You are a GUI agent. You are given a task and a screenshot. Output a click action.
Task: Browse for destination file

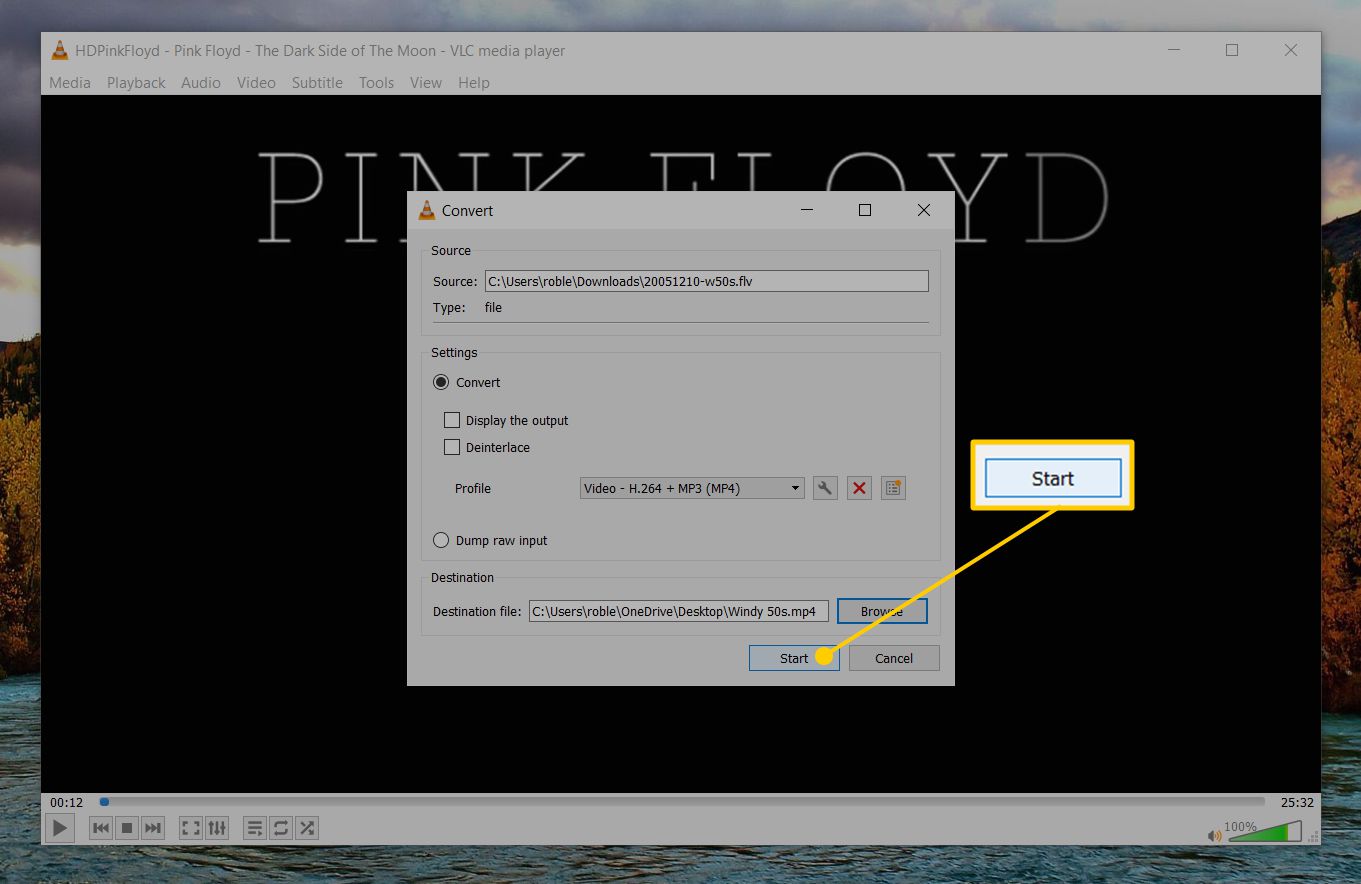tap(882, 611)
